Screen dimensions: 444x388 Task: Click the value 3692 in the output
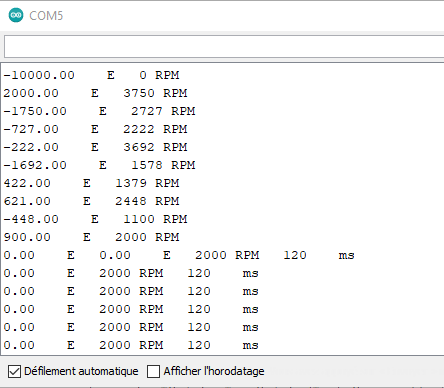click(x=139, y=147)
